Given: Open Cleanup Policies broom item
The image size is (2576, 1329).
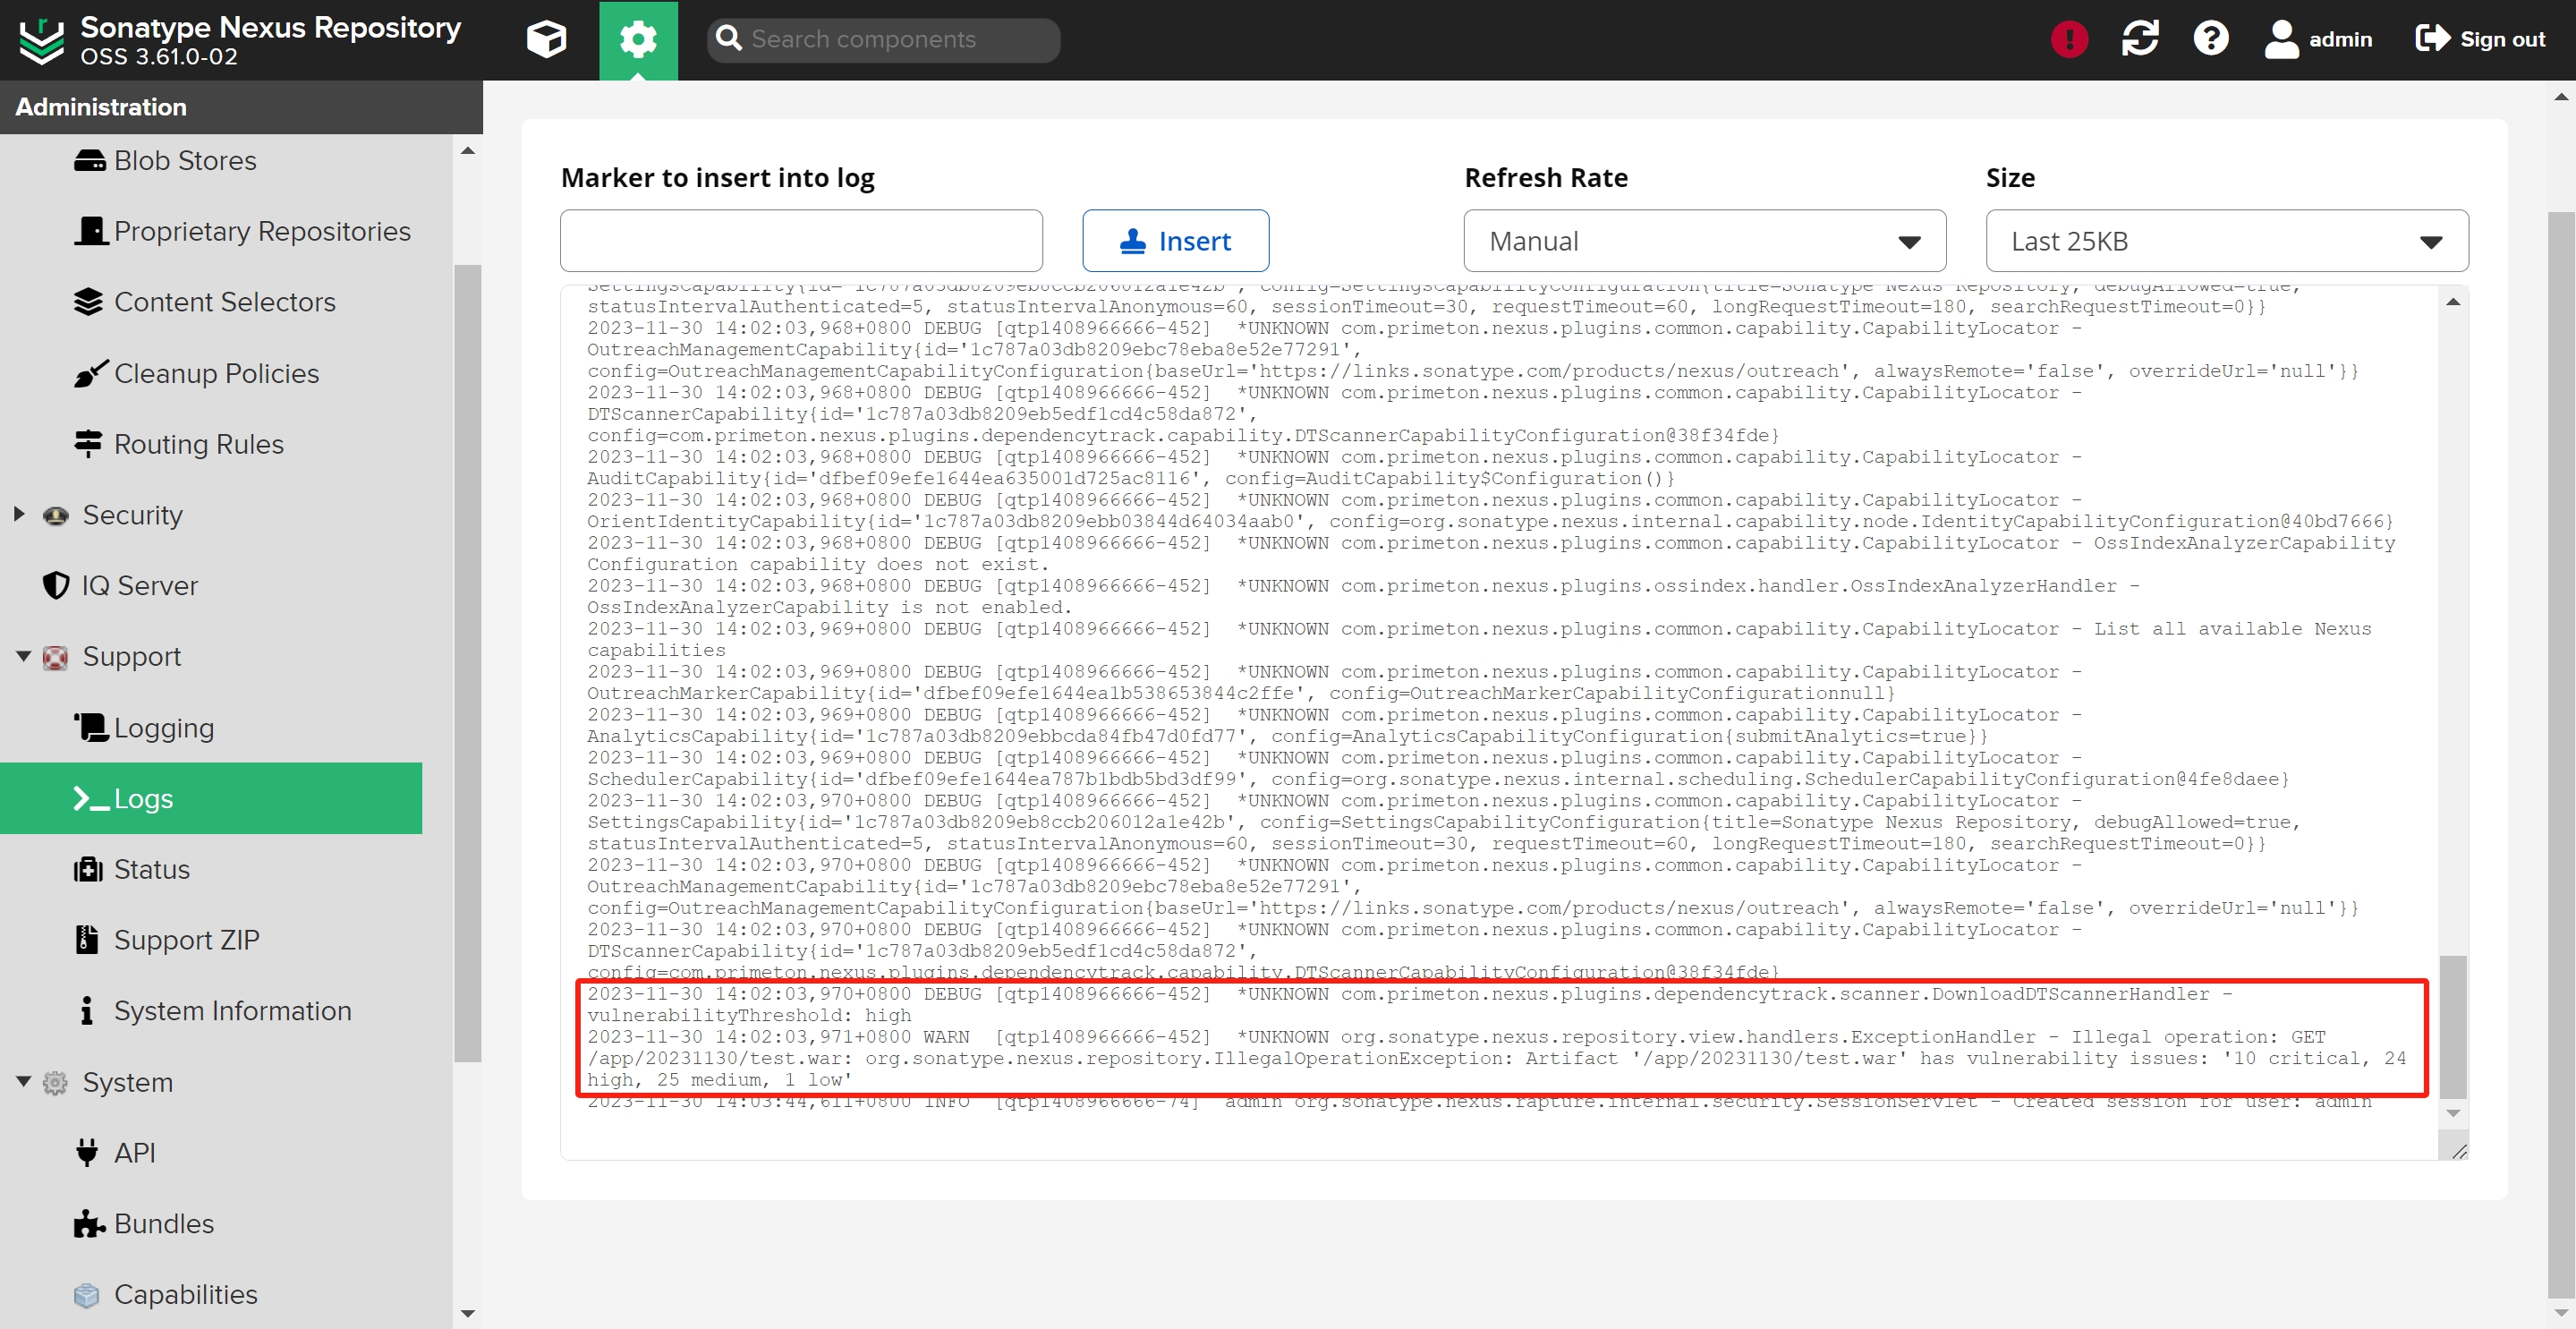Looking at the screenshot, I should click(x=216, y=373).
